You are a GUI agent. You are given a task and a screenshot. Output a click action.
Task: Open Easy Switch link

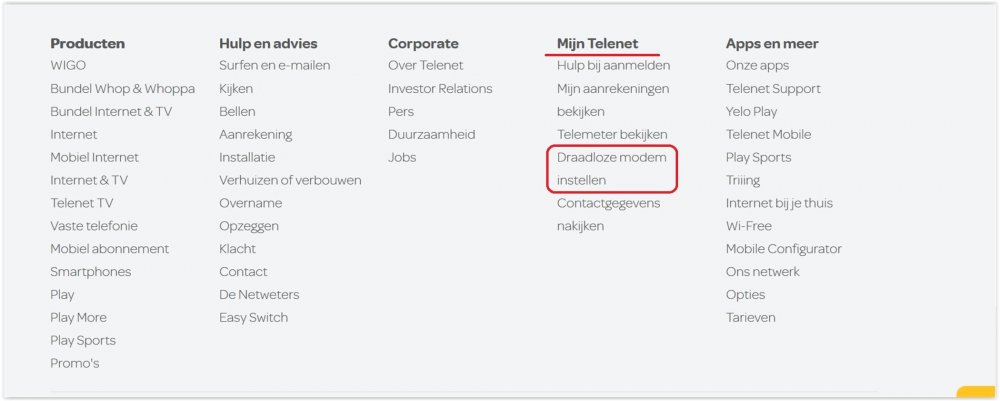pyautogui.click(x=253, y=318)
